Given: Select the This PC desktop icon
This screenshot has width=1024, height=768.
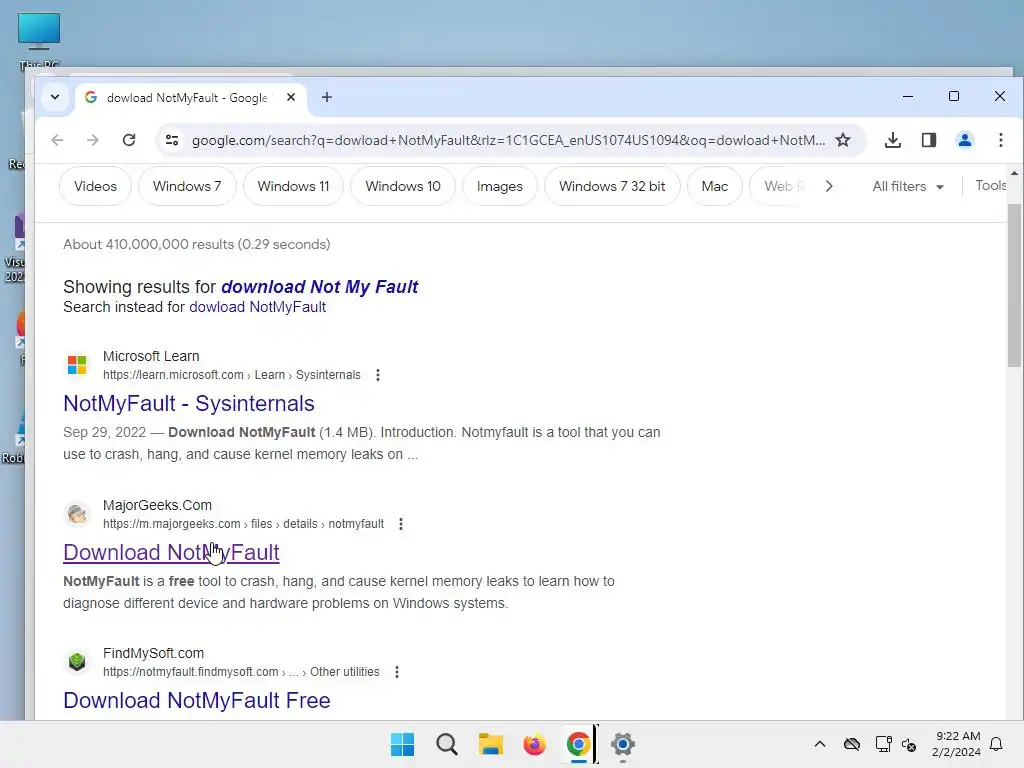Looking at the screenshot, I should pyautogui.click(x=39, y=39).
